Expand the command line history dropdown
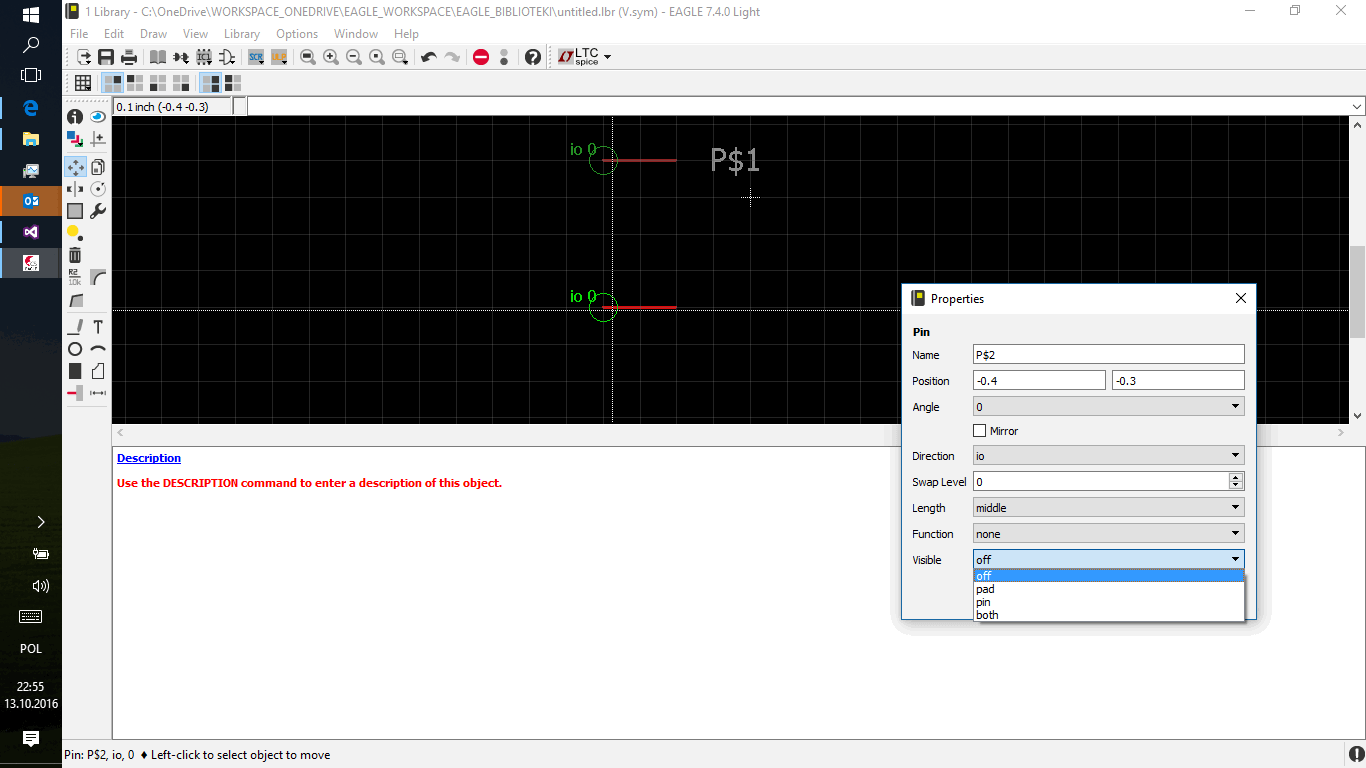The width and height of the screenshot is (1366, 768). 1357,106
